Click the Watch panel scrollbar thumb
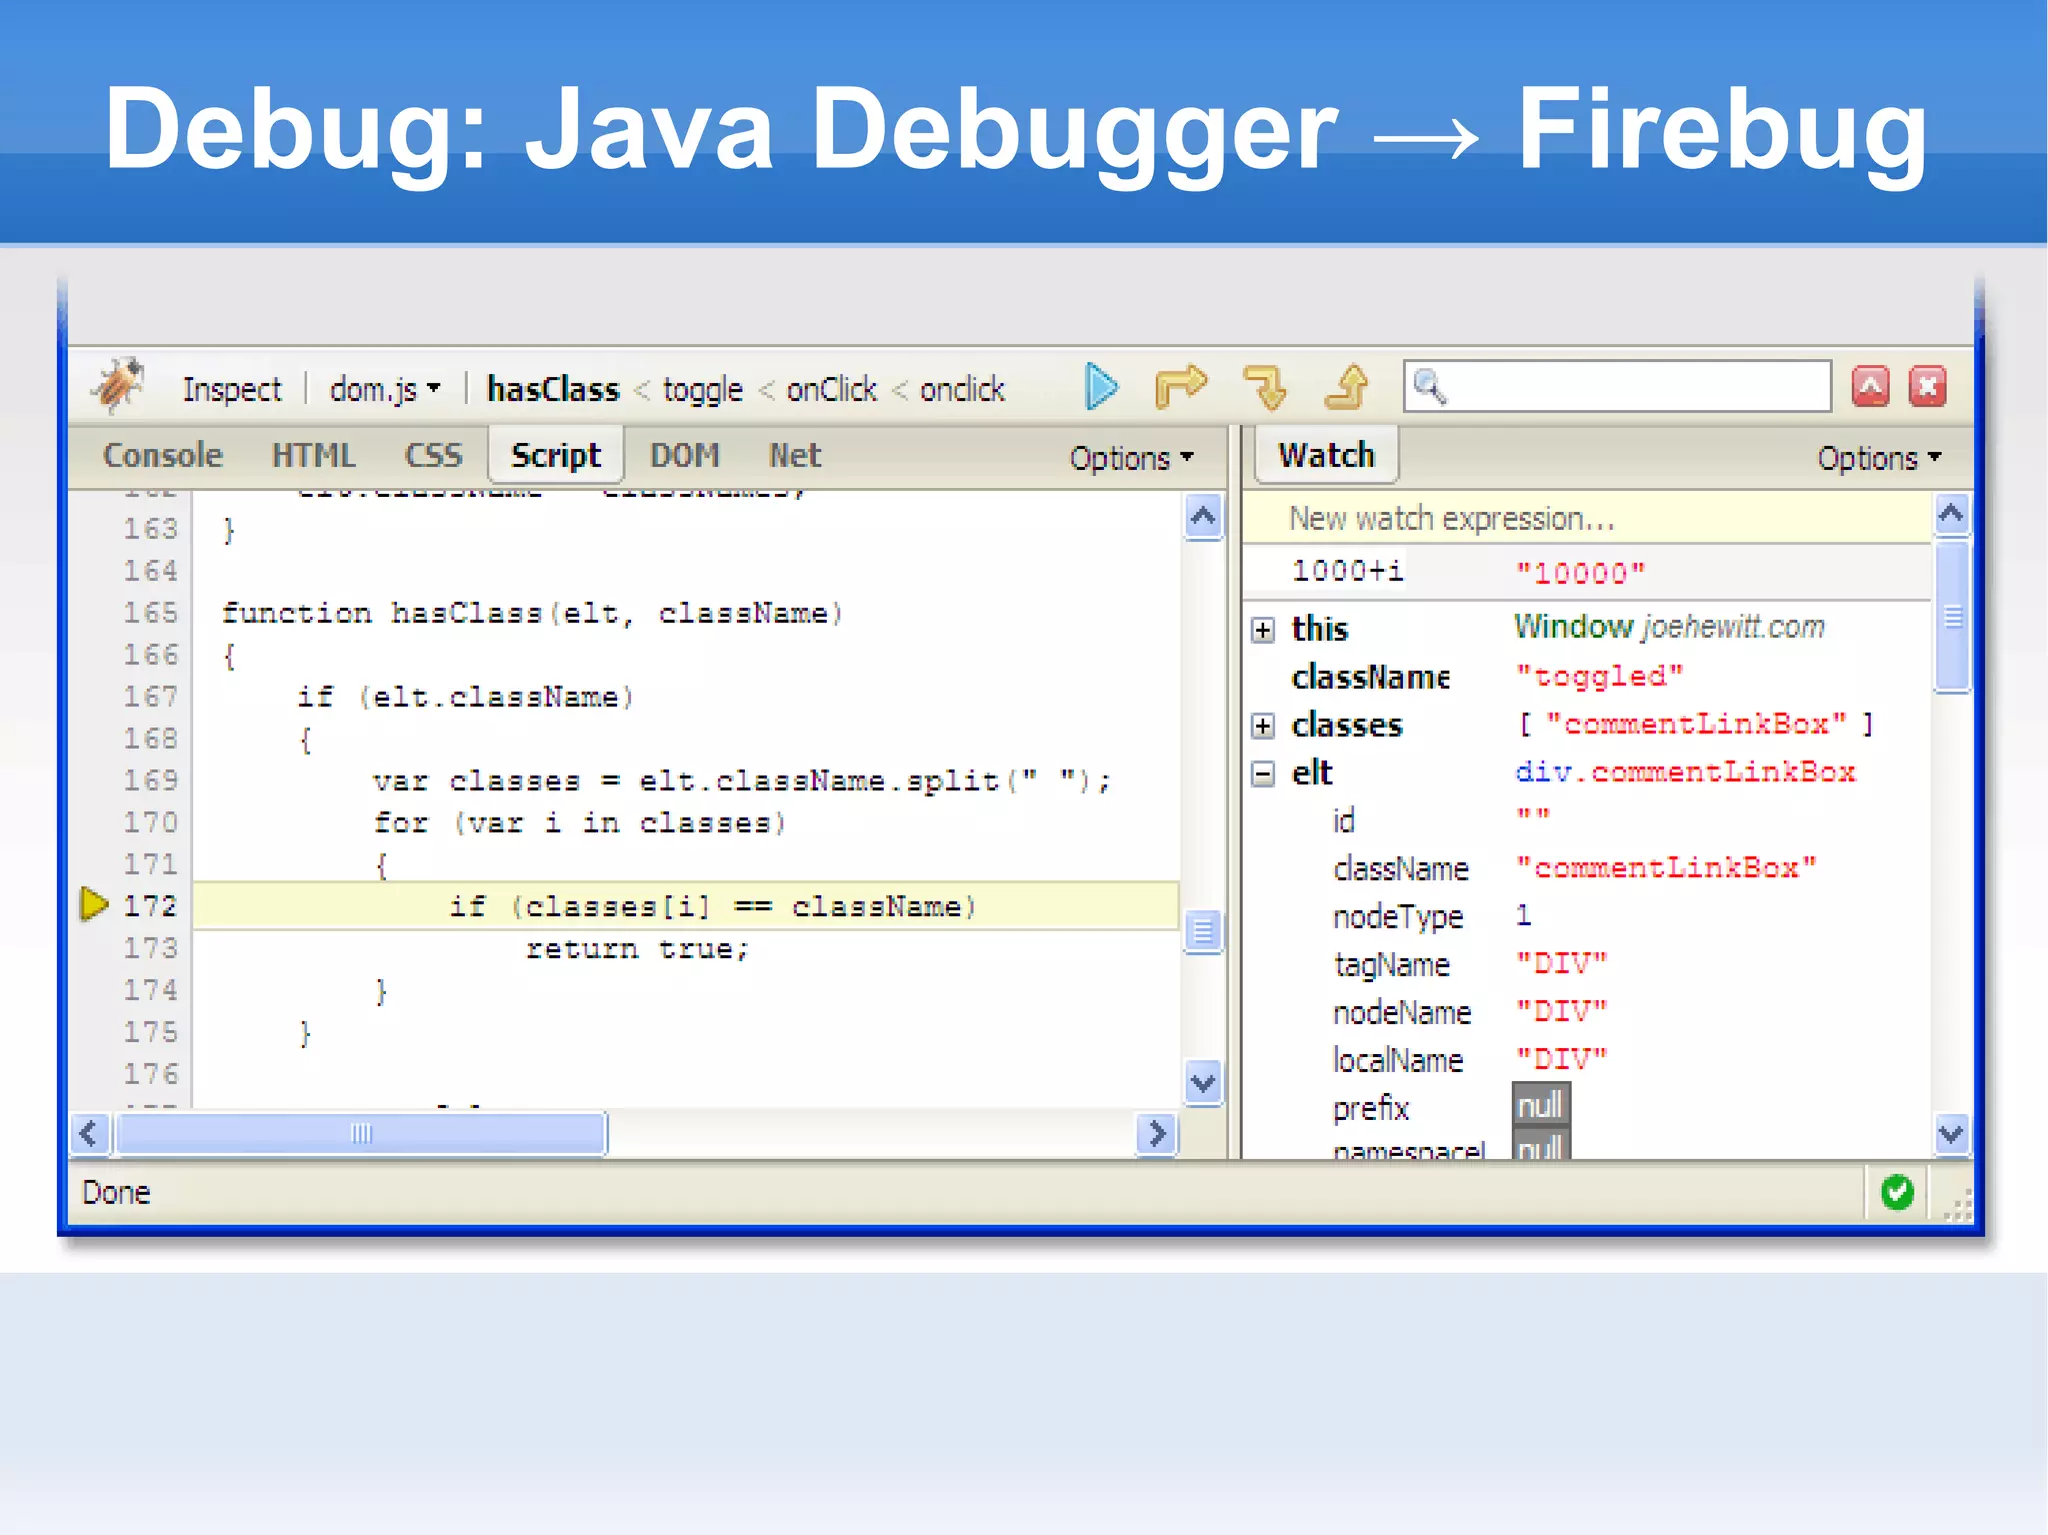Viewport: 2048px width, 1535px height. coord(1951,617)
